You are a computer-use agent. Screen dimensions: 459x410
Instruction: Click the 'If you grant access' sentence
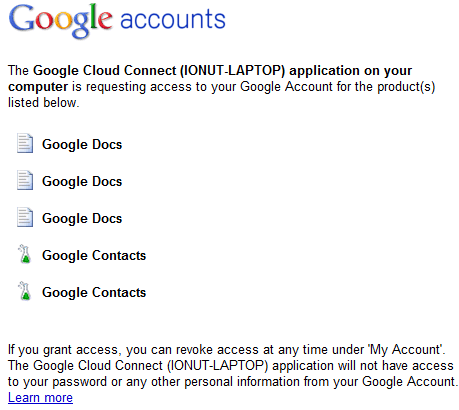click(226, 350)
